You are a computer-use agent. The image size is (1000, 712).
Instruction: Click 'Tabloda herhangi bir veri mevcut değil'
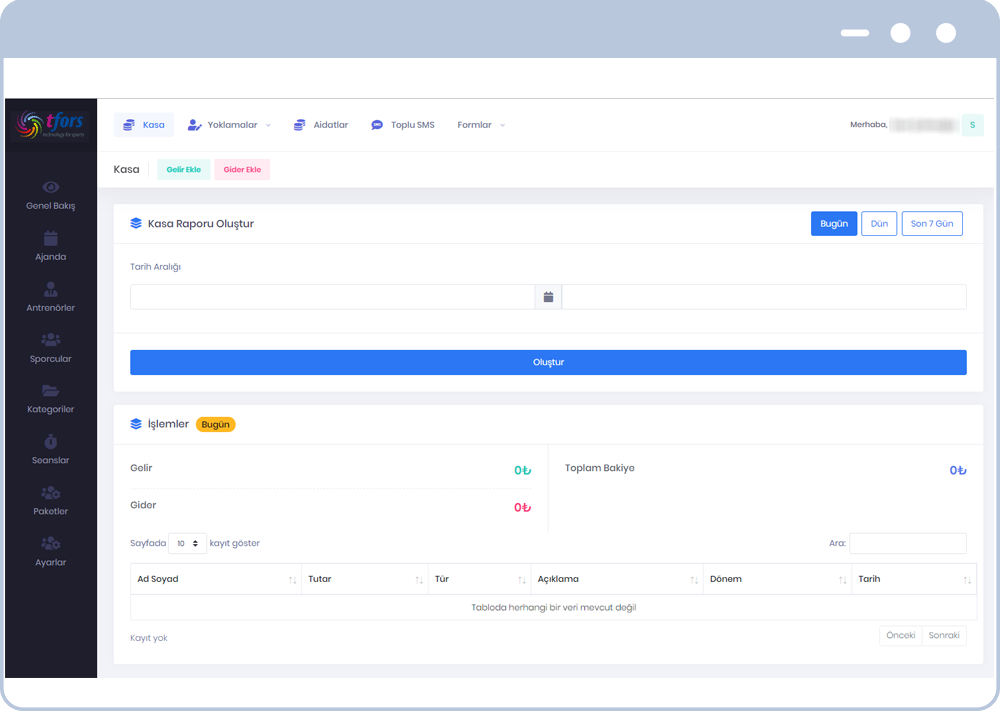point(554,607)
